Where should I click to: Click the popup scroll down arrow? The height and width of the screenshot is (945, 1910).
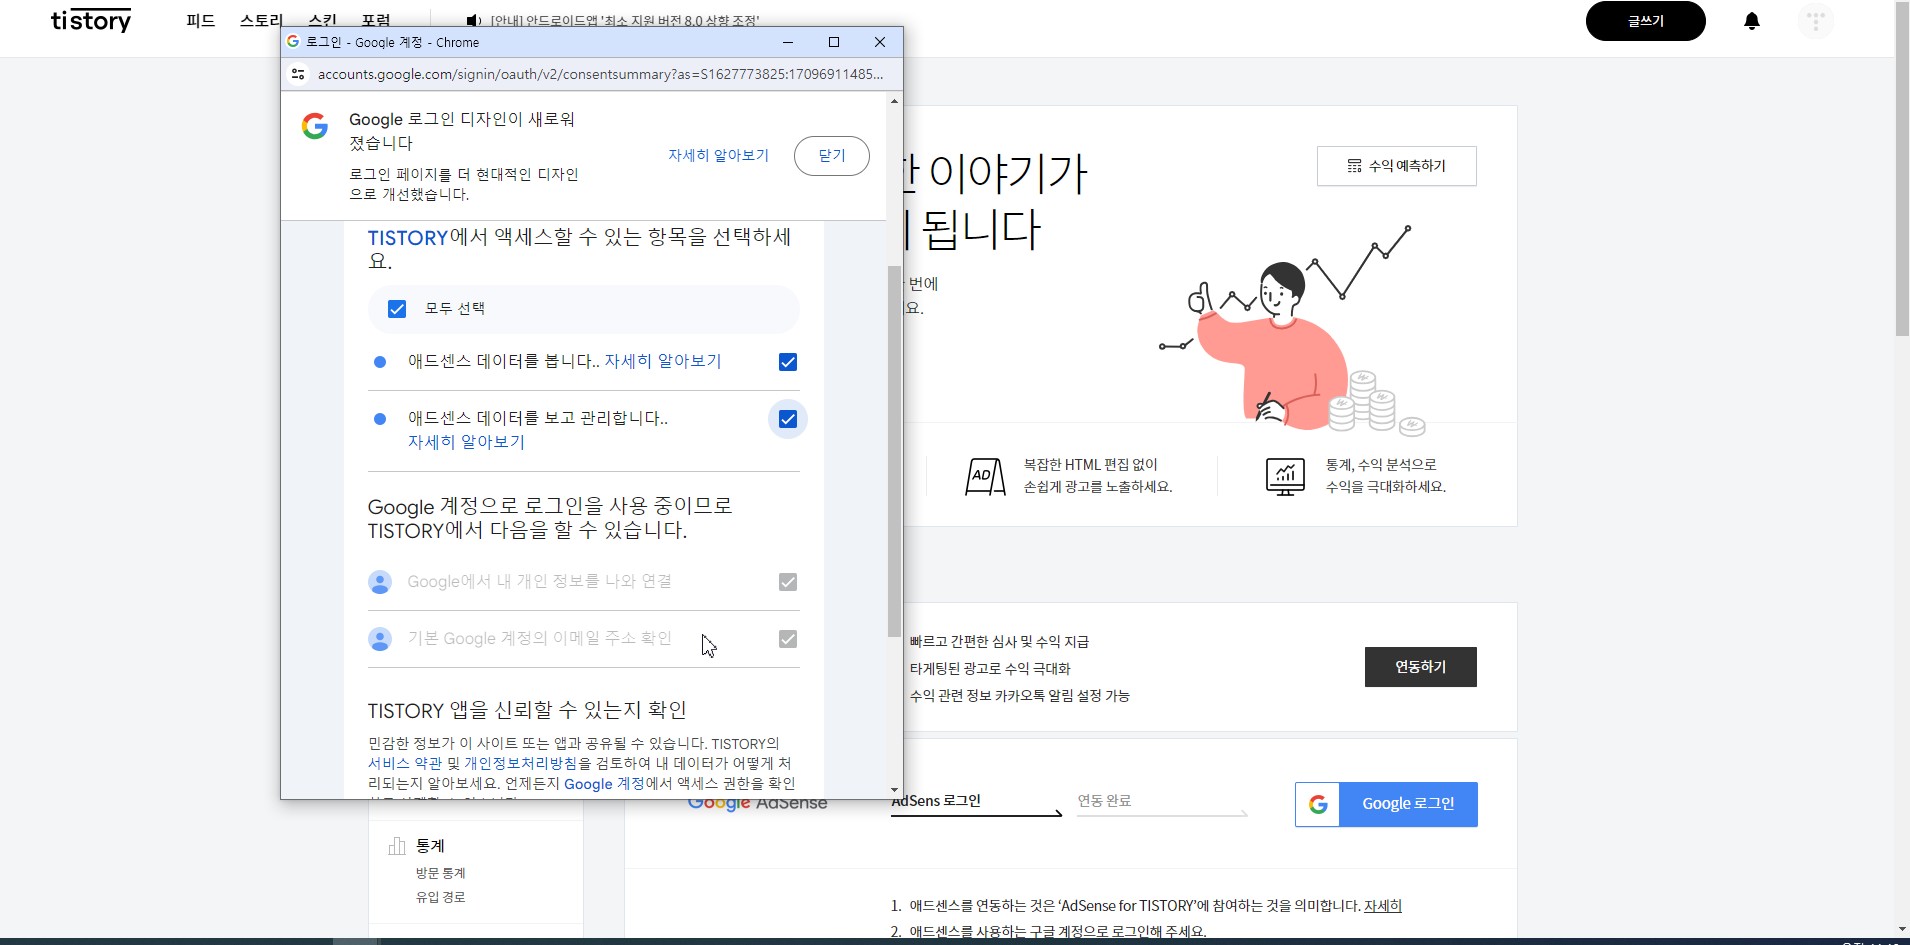[x=894, y=790]
